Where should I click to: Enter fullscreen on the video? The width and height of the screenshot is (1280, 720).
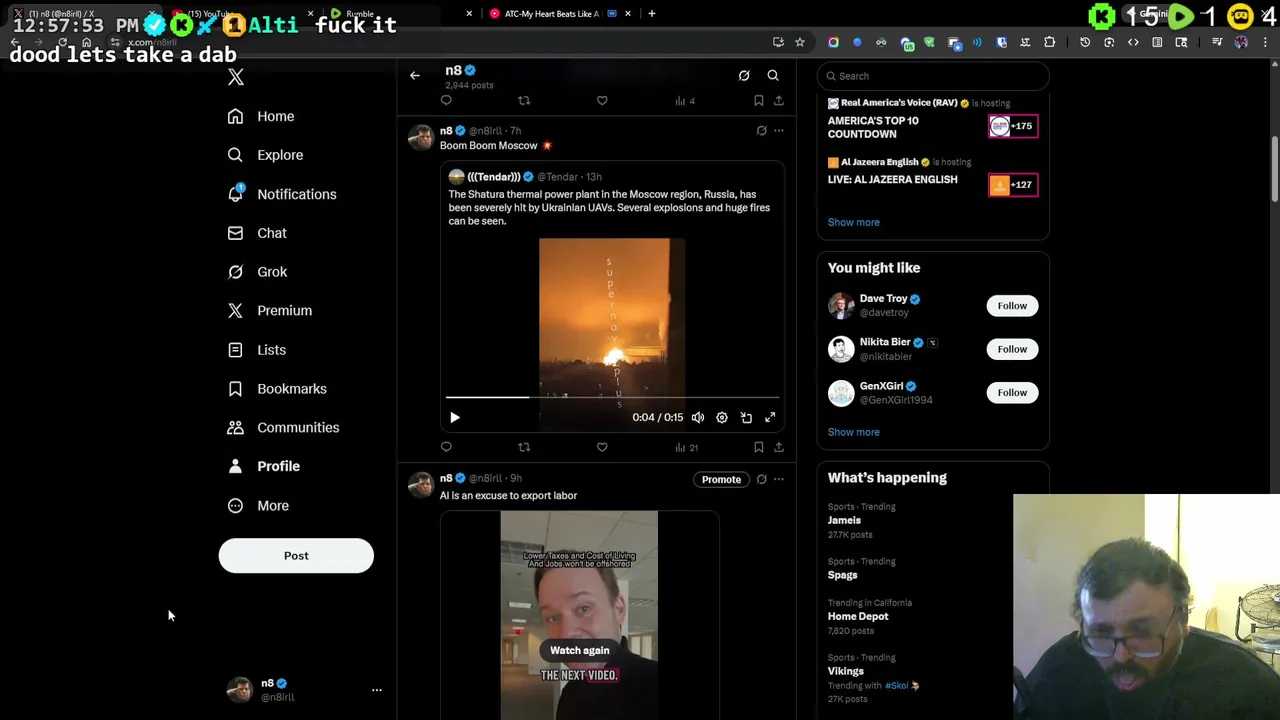[770, 418]
